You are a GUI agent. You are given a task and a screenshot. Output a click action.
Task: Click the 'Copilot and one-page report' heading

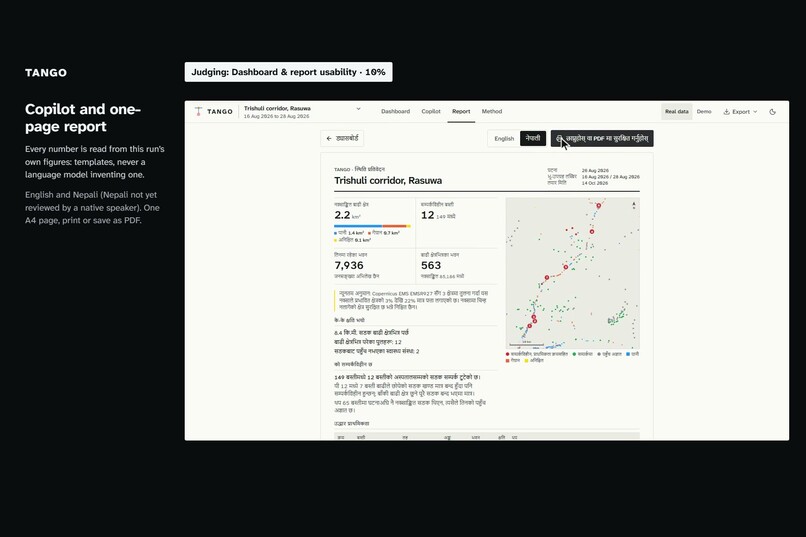coord(83,118)
